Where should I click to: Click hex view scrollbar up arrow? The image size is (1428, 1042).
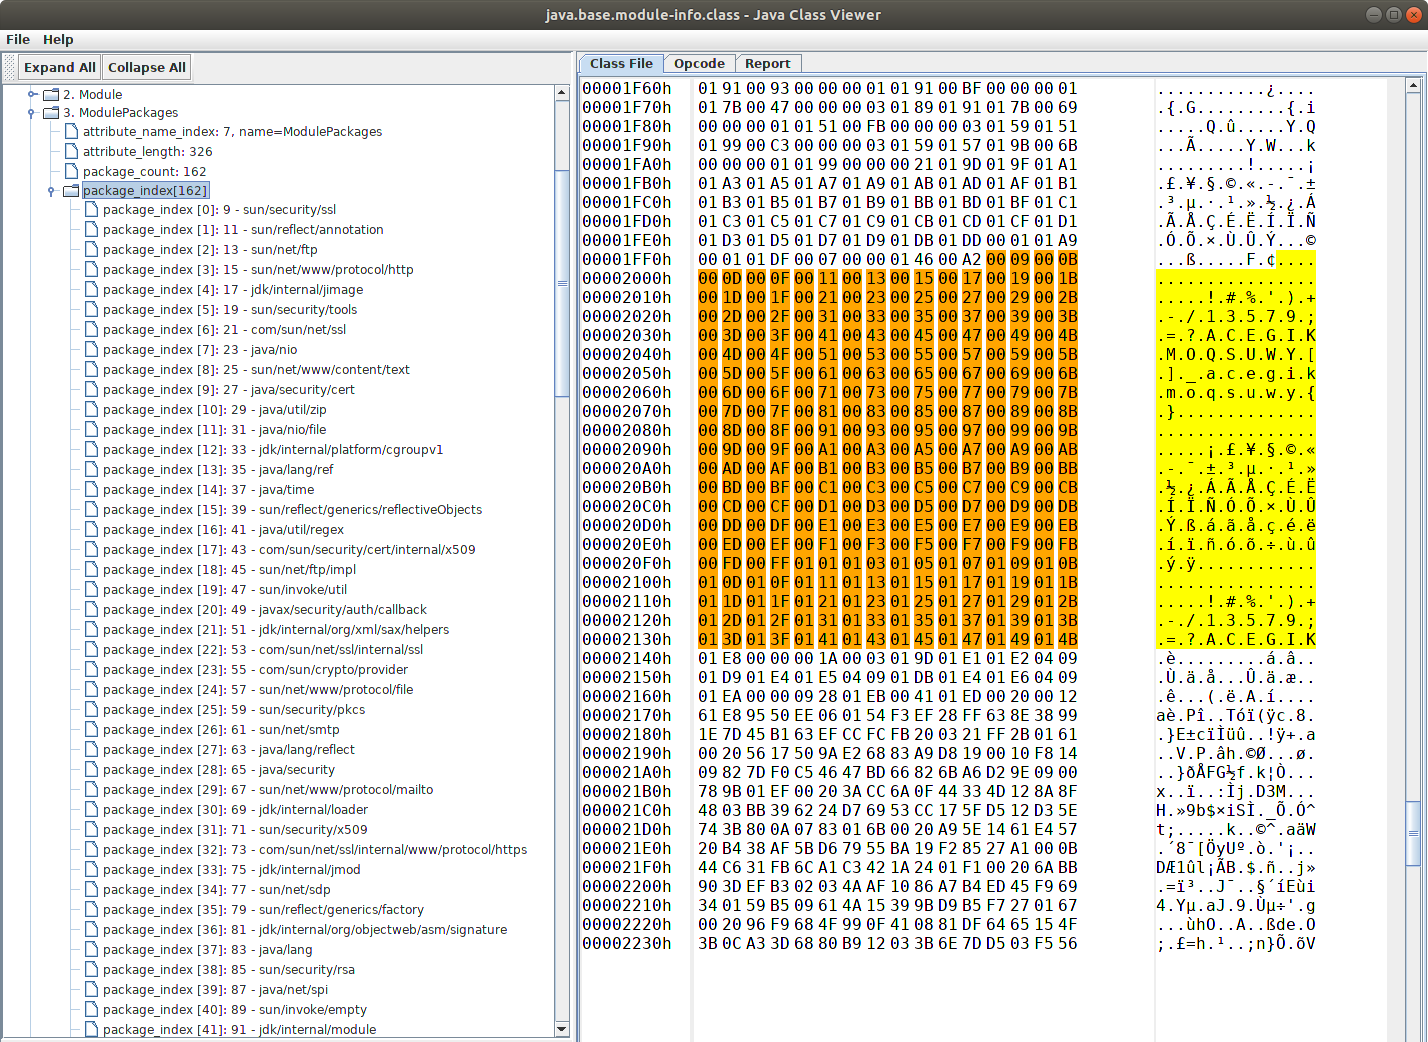pos(1413,86)
